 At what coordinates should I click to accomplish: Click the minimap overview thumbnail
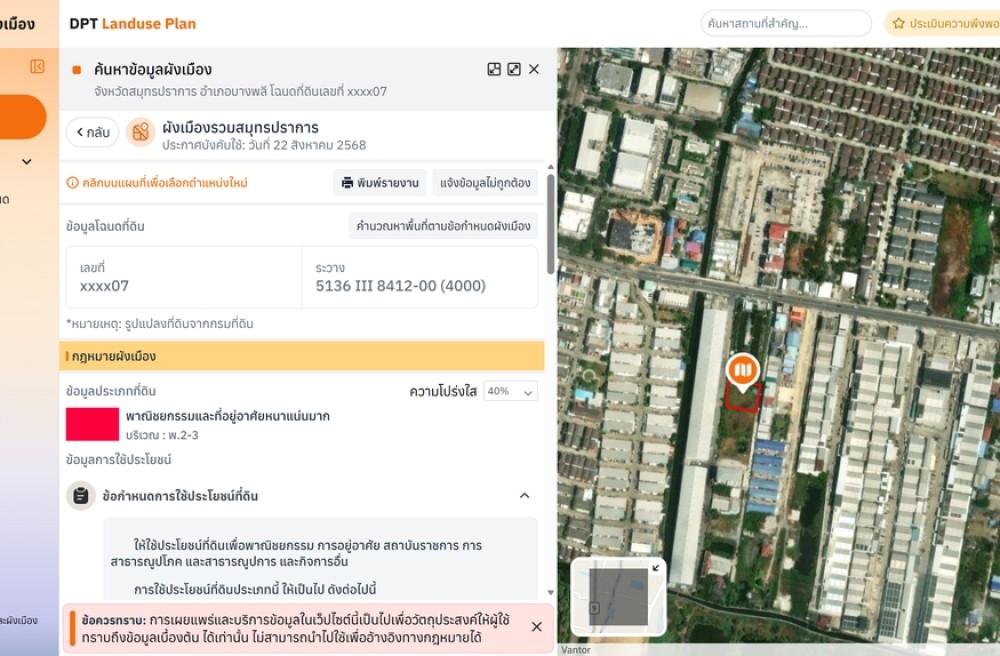coord(618,597)
